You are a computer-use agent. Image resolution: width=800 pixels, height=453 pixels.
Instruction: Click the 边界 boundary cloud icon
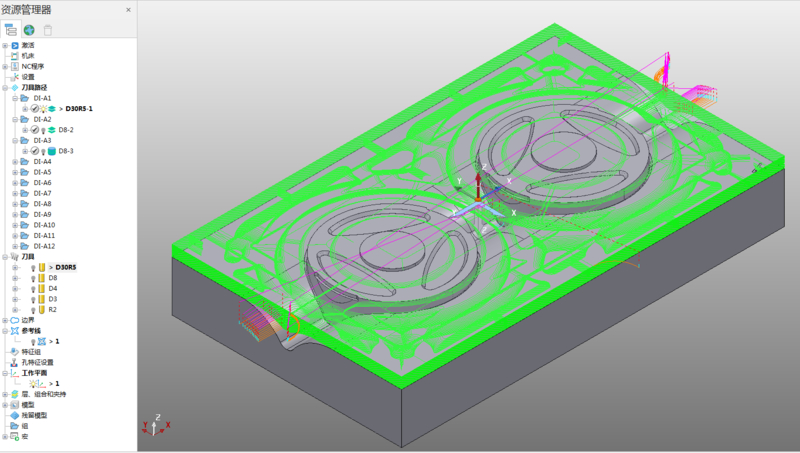coord(15,320)
